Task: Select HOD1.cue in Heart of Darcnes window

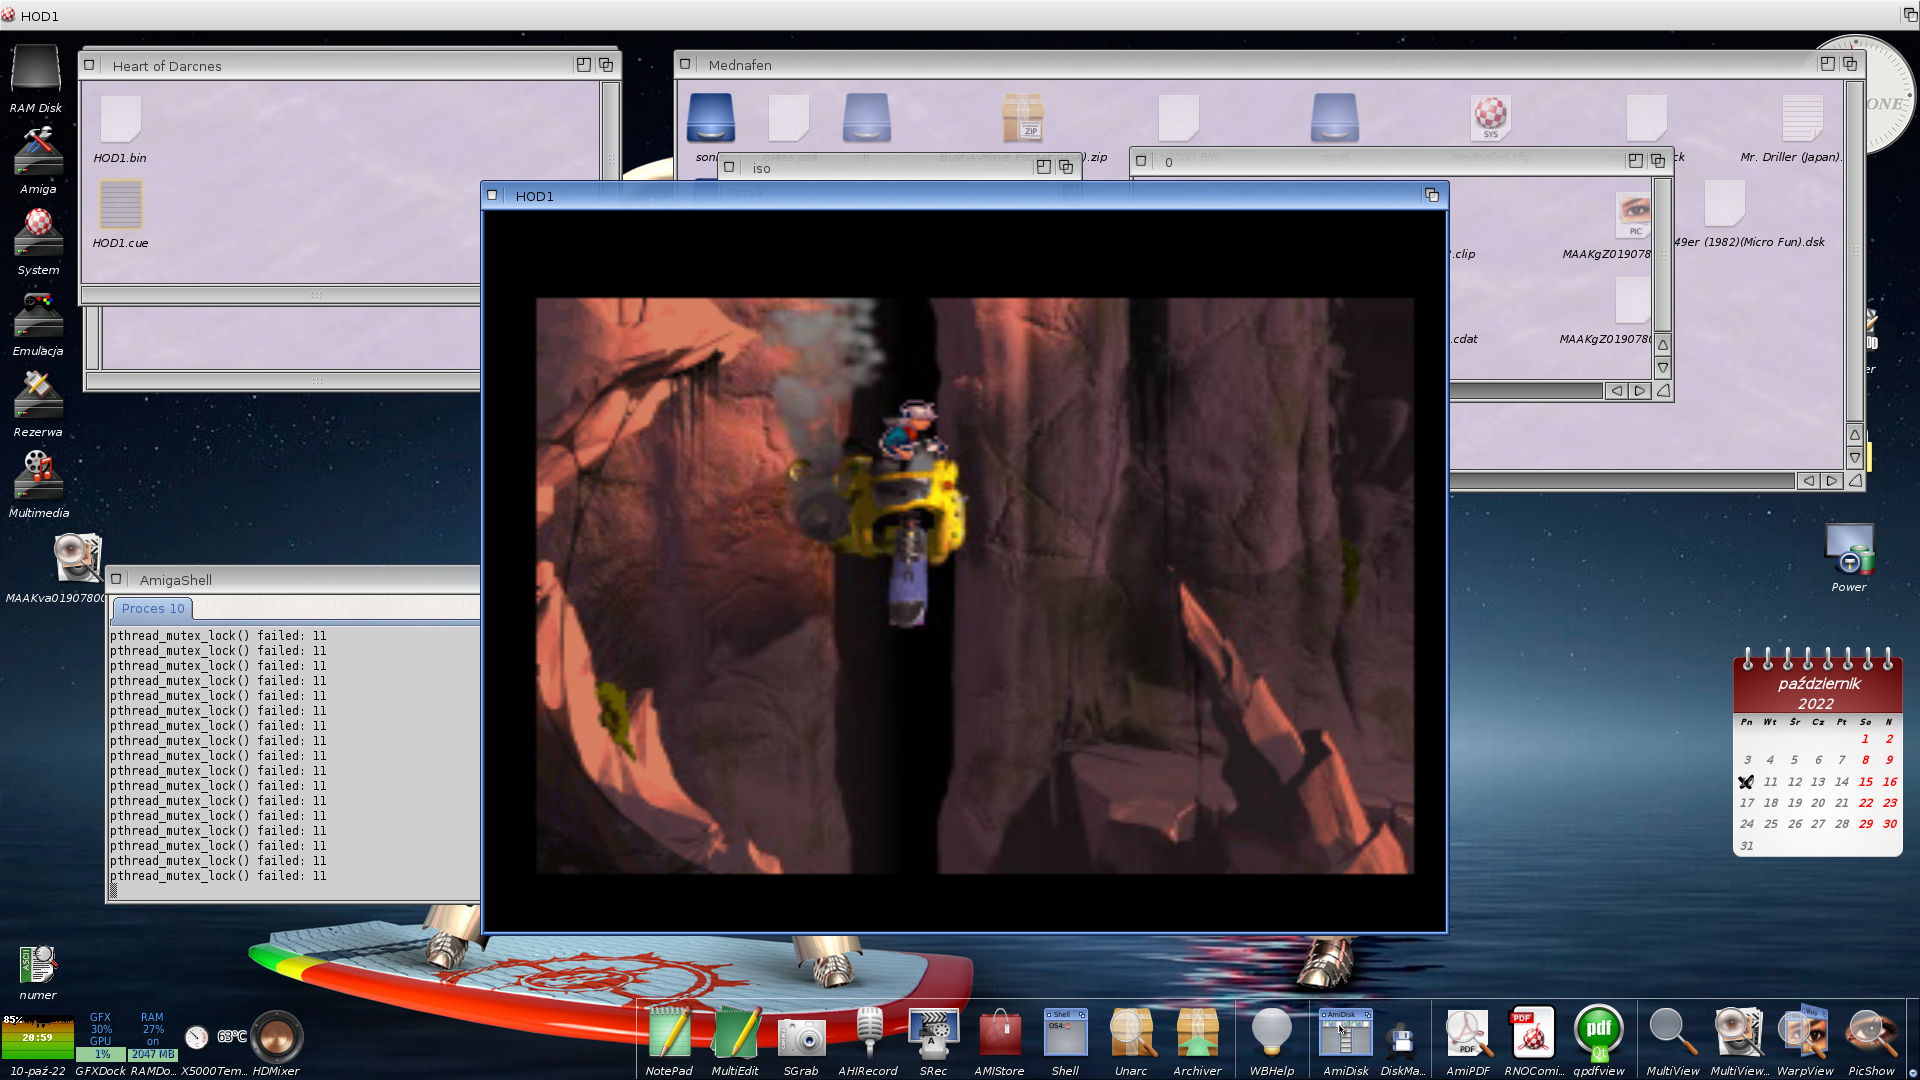Action: tap(120, 205)
